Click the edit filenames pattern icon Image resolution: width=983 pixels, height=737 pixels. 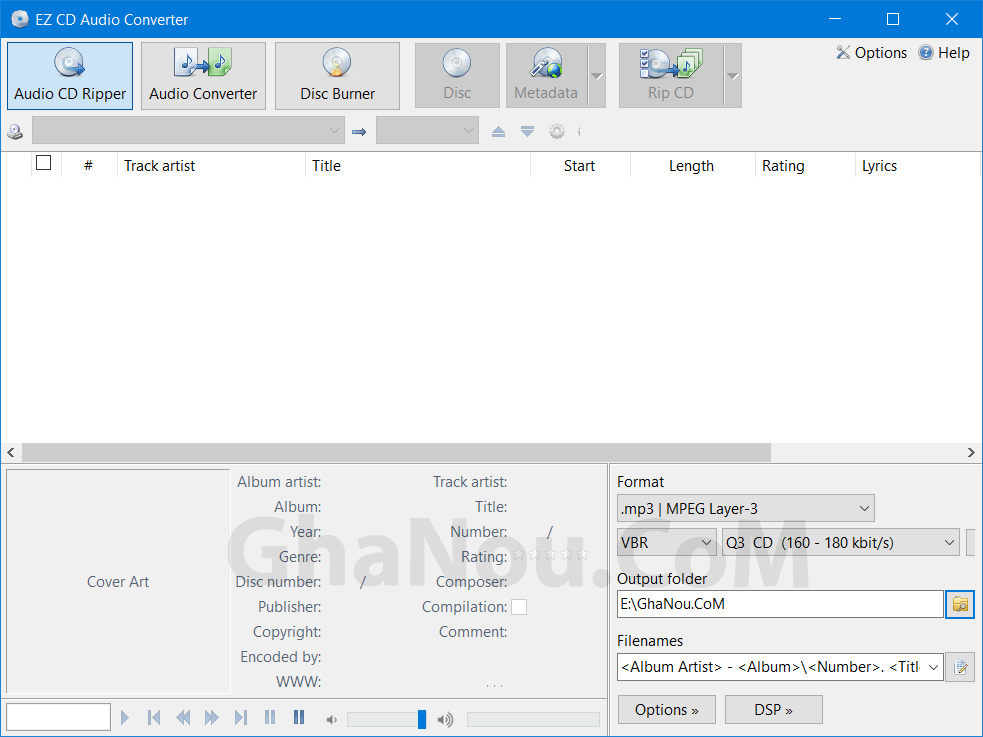960,667
